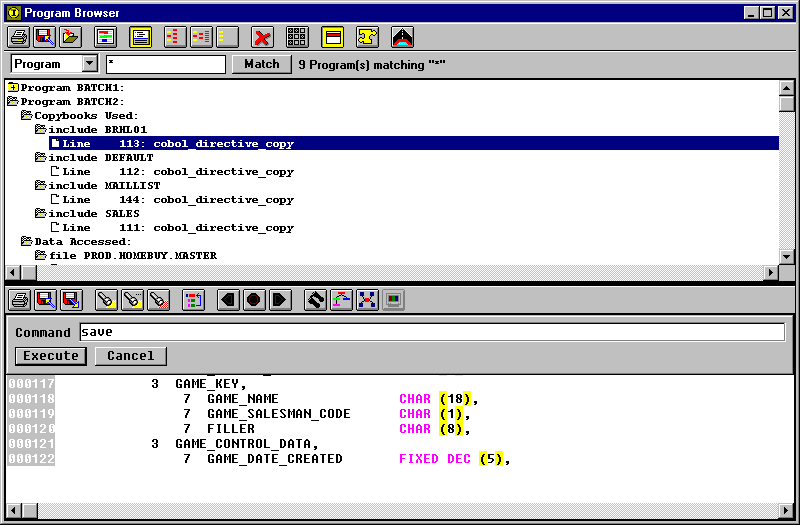Image resolution: width=800 pixels, height=525 pixels.
Task: Click the Cancel button
Action: click(131, 356)
